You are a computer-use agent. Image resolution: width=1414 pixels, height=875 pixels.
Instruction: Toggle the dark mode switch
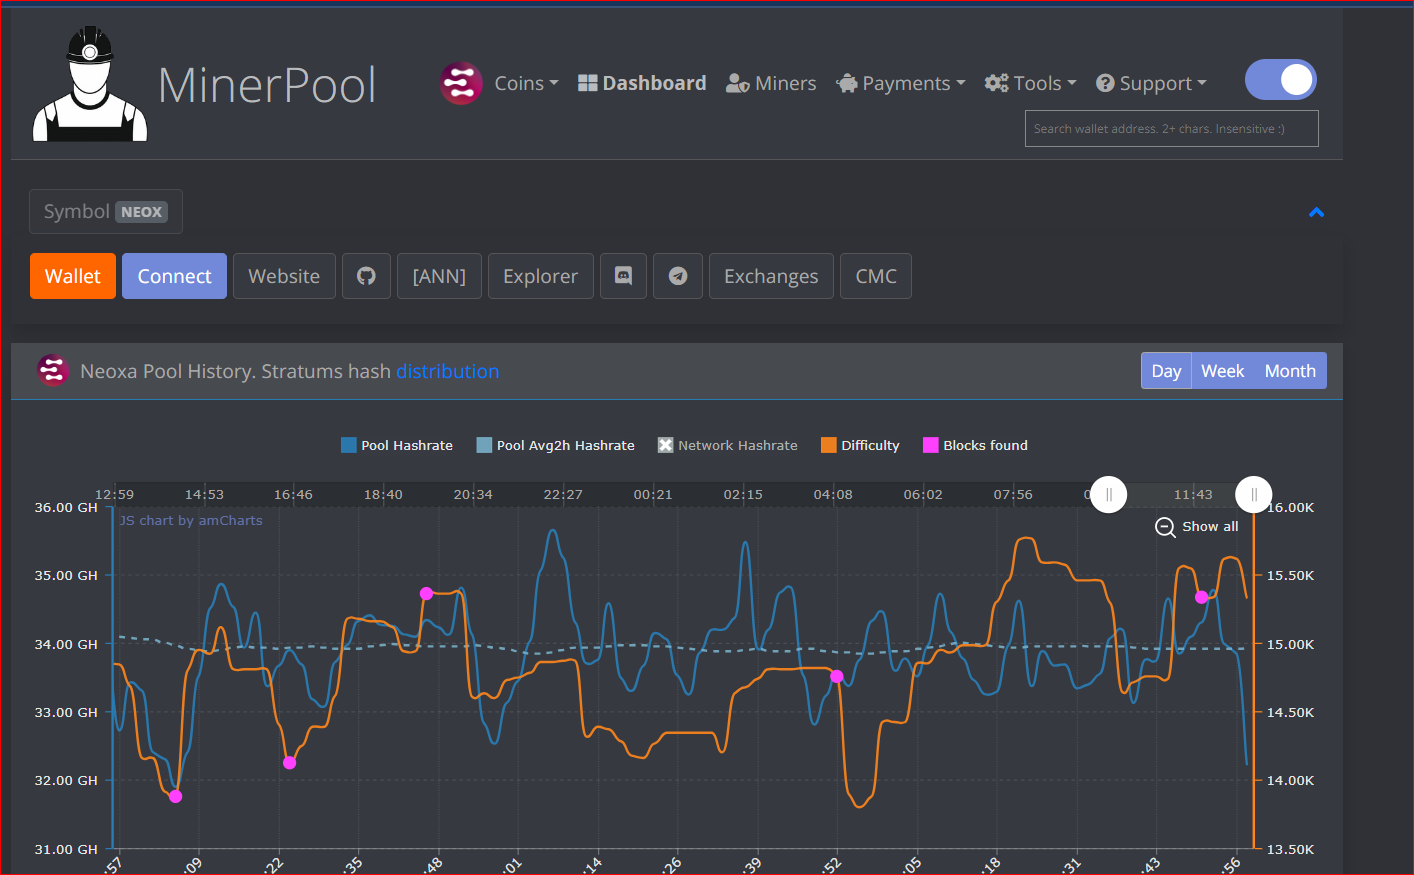point(1281,80)
